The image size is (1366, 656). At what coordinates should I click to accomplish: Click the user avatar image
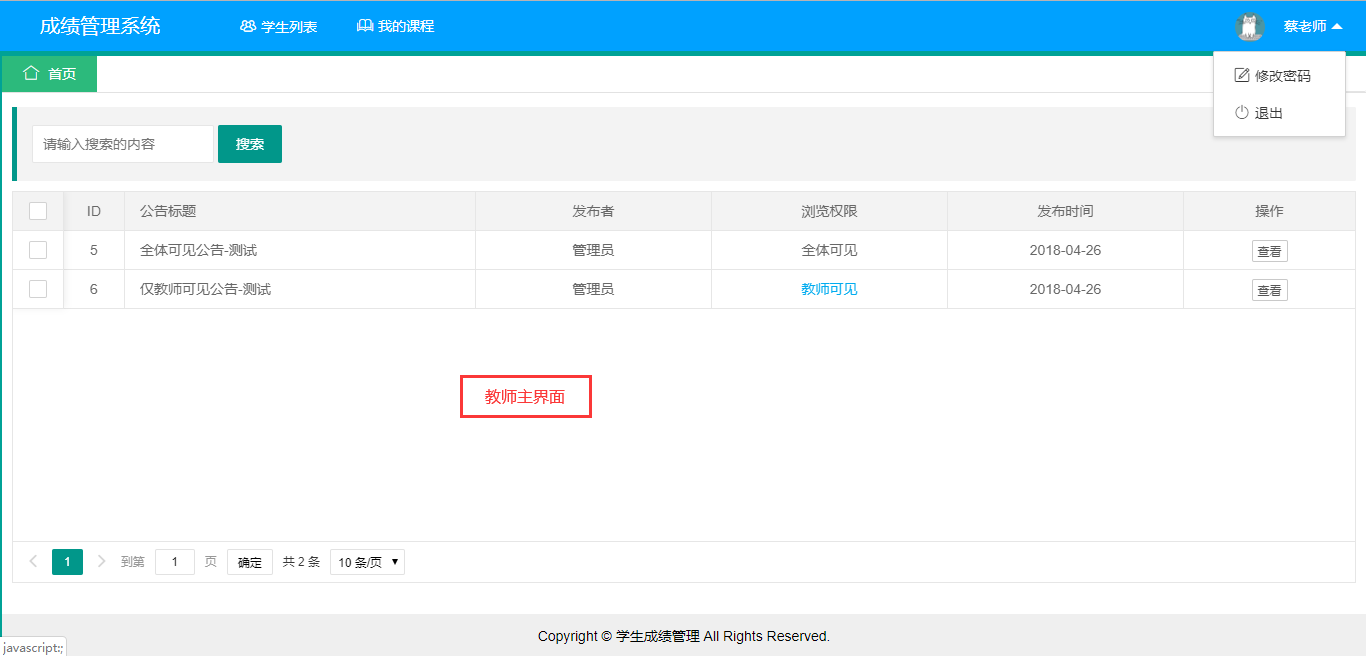1250,26
